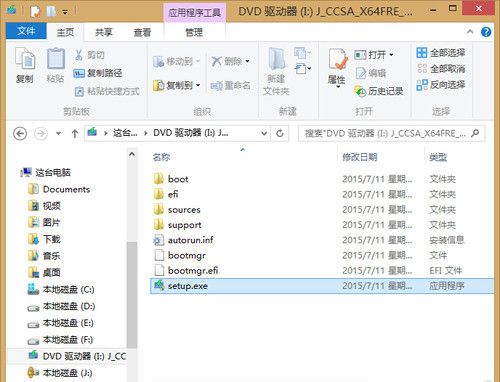Open the File tab
500x382 pixels.
pyautogui.click(x=26, y=31)
